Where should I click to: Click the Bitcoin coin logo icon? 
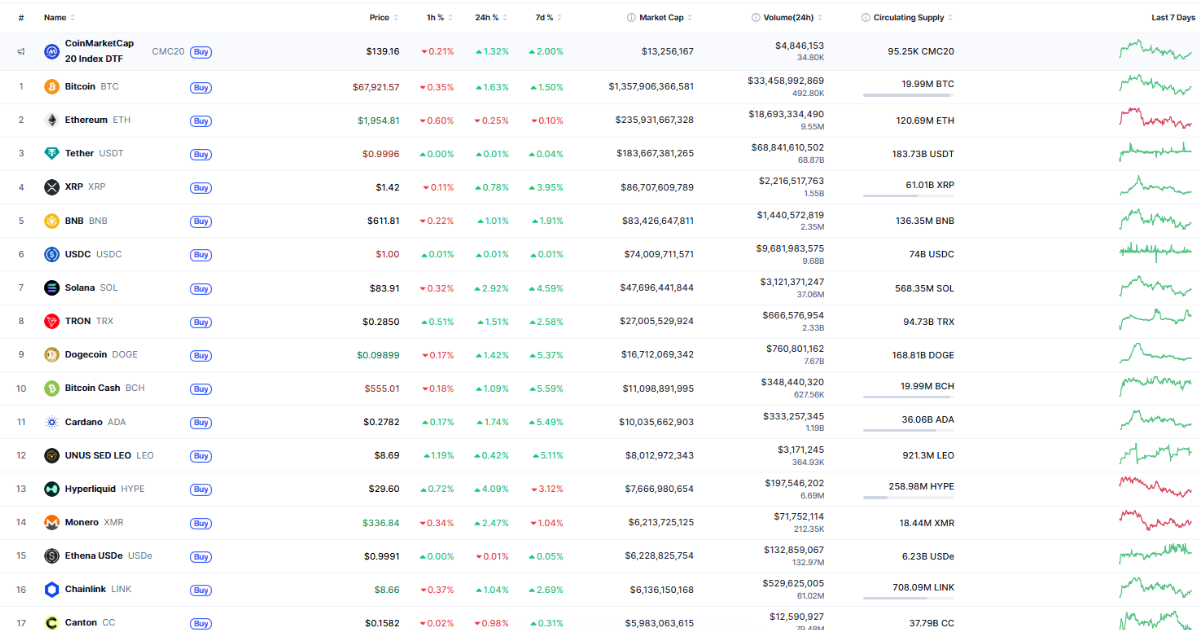pos(52,87)
